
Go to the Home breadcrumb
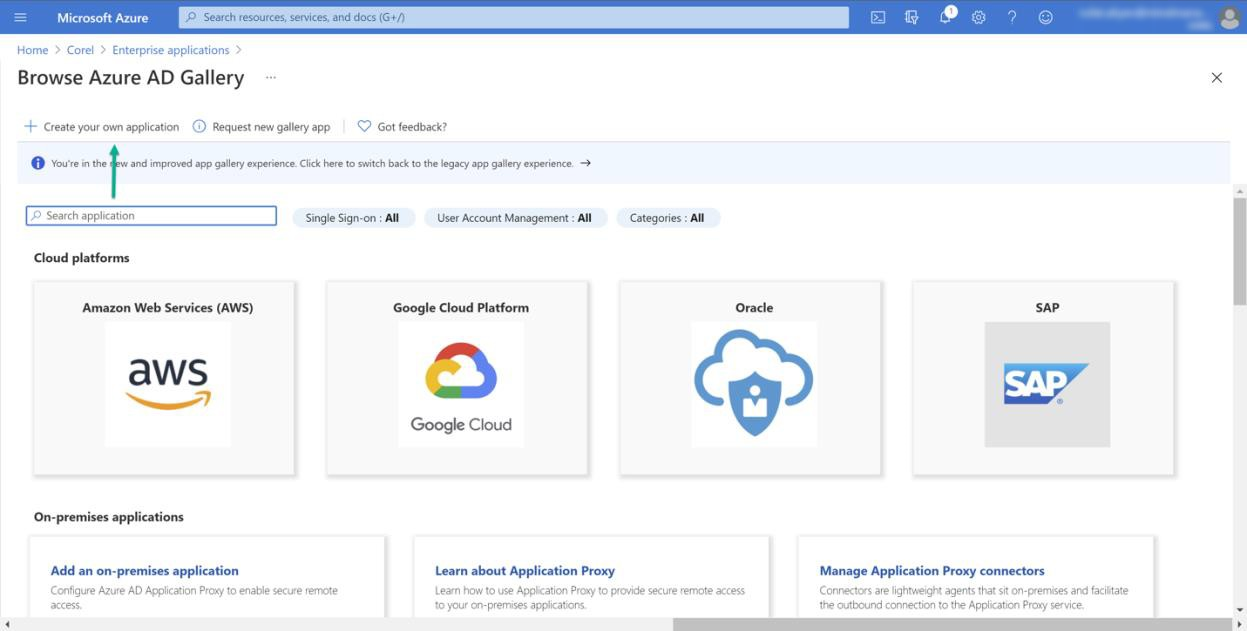click(32, 50)
